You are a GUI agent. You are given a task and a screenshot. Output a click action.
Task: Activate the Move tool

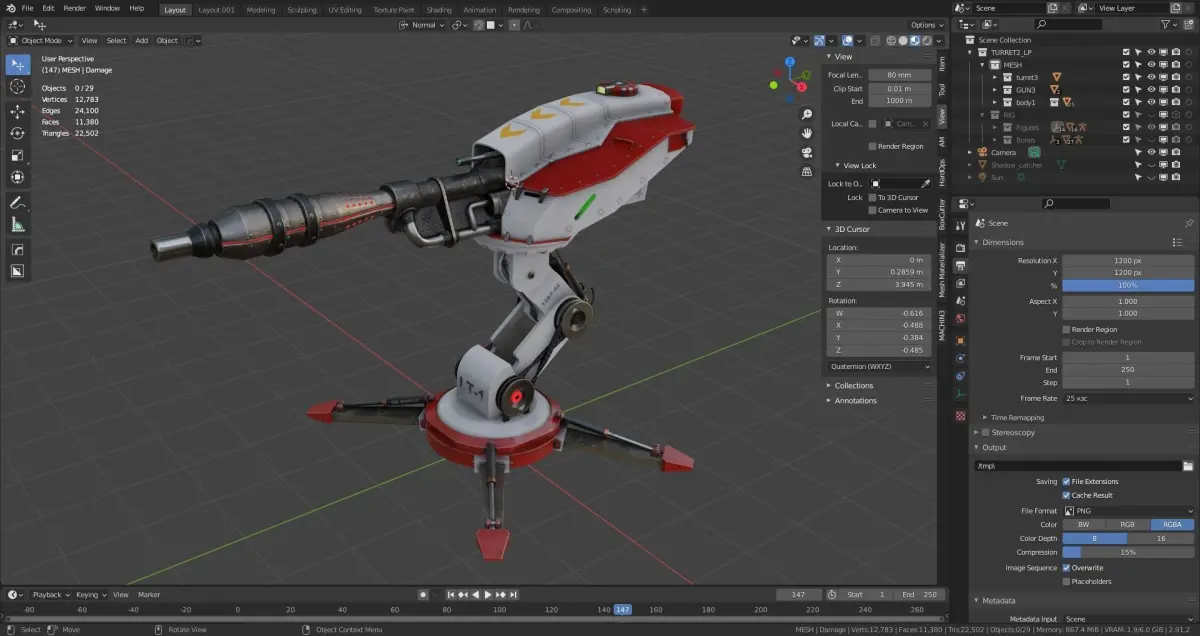17,111
